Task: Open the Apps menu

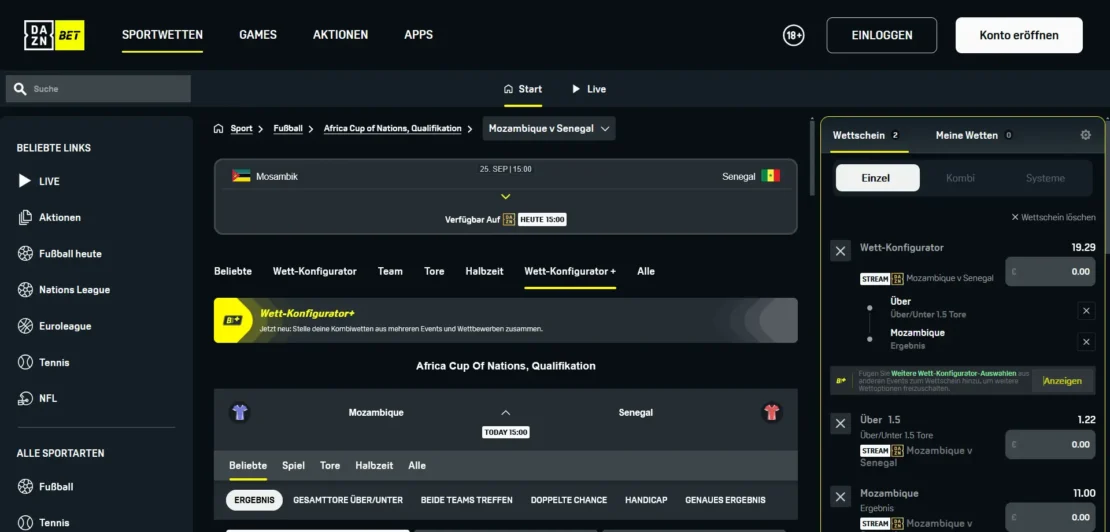Action: pyautogui.click(x=418, y=35)
